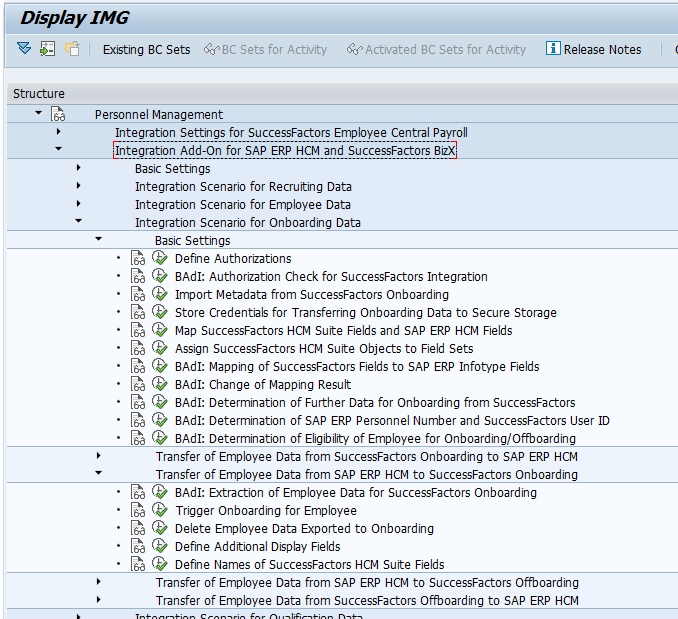
Task: Open documentation for Define Names of SuccessFactors HCM Suite Fields
Action: pyautogui.click(x=138, y=565)
